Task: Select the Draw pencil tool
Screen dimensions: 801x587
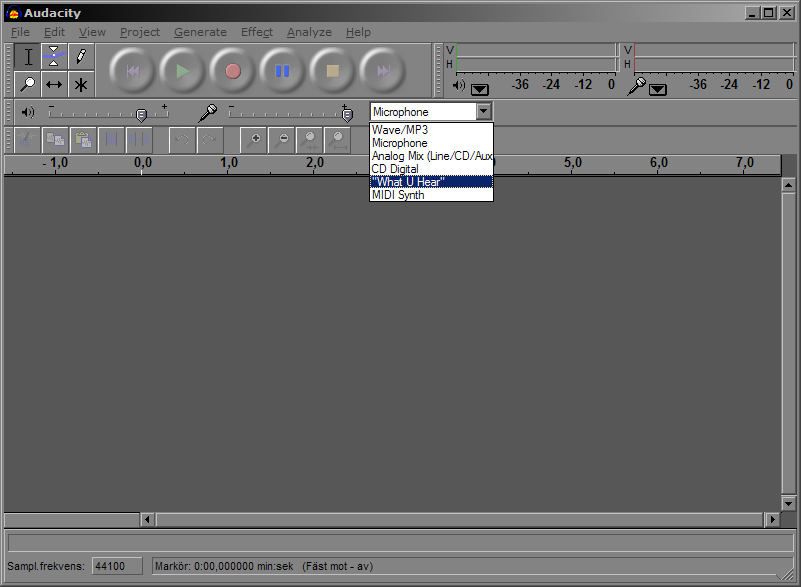Action: [81, 57]
